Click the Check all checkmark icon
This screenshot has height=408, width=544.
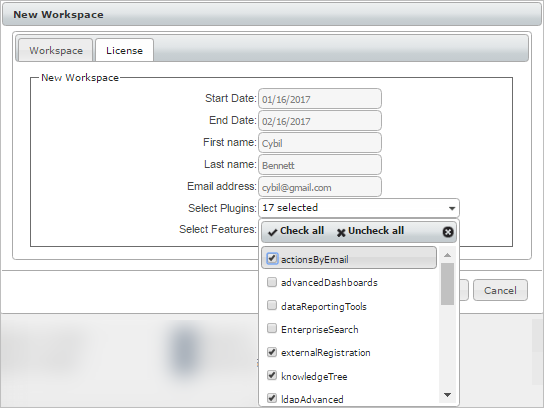pyautogui.click(x=272, y=232)
